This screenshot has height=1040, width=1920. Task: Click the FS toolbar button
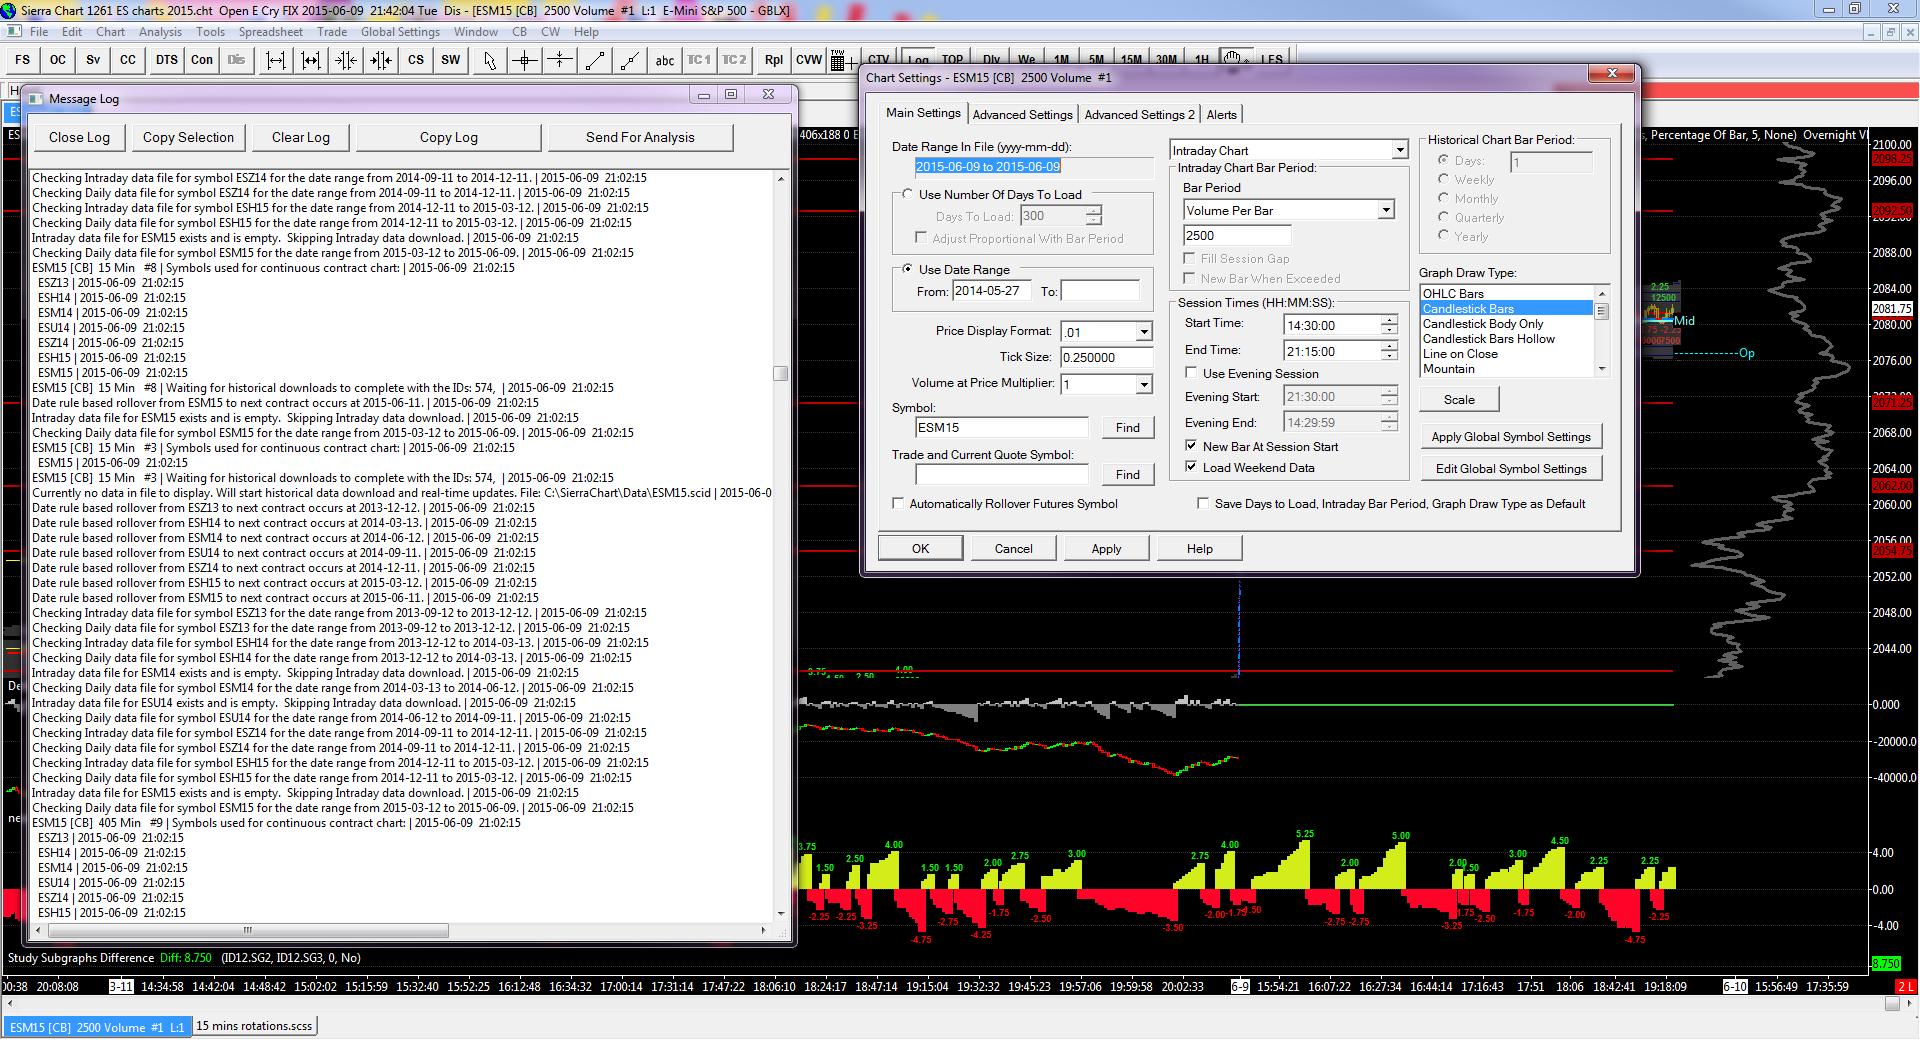click(x=23, y=60)
